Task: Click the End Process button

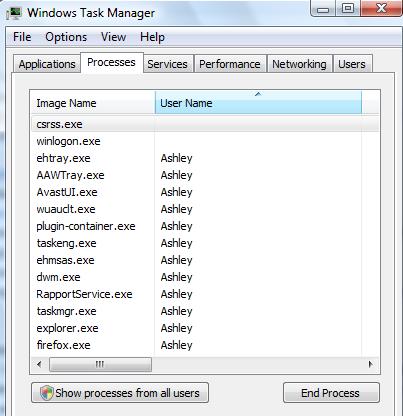Action: [331, 393]
